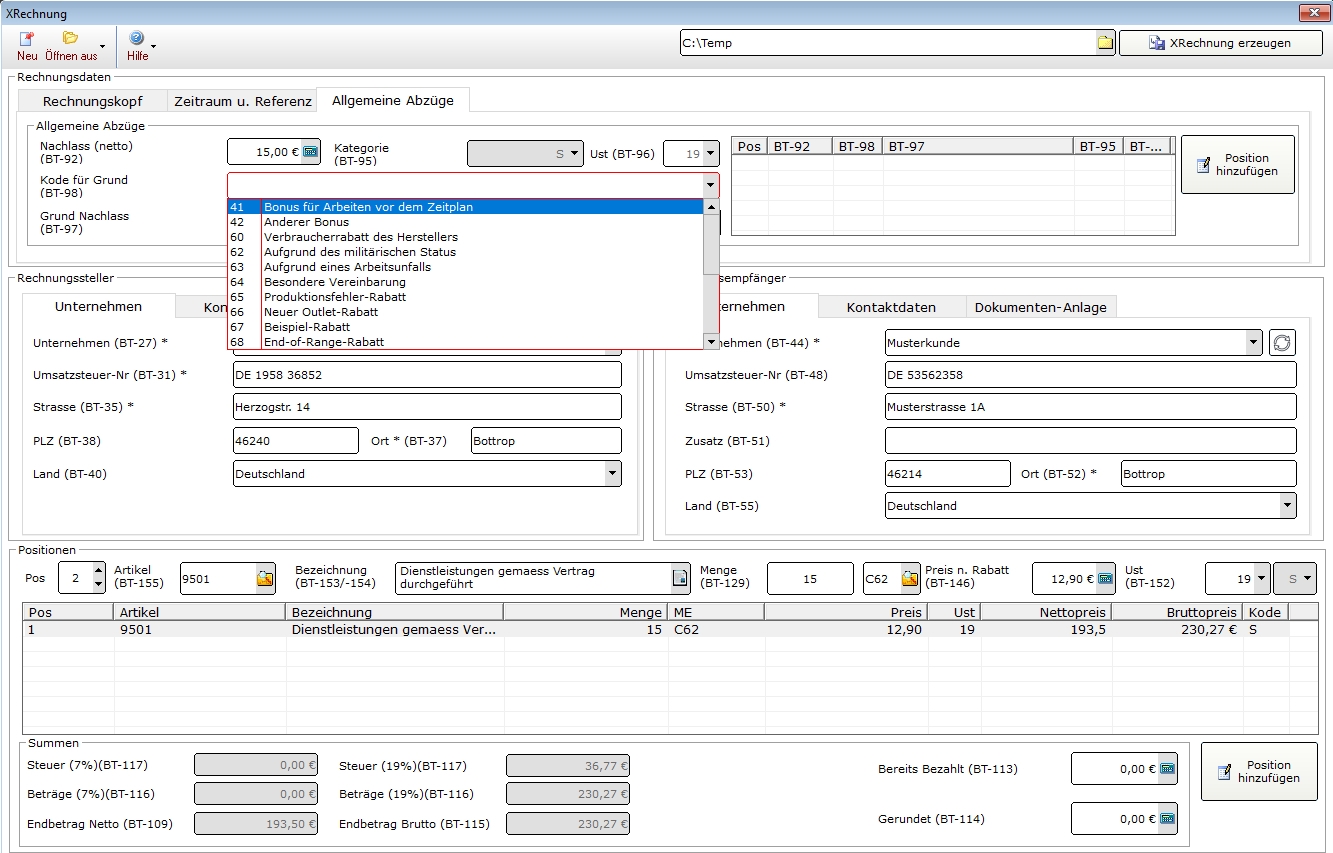
Task: Click calculator icon in Gerundet field
Action: (x=1166, y=819)
